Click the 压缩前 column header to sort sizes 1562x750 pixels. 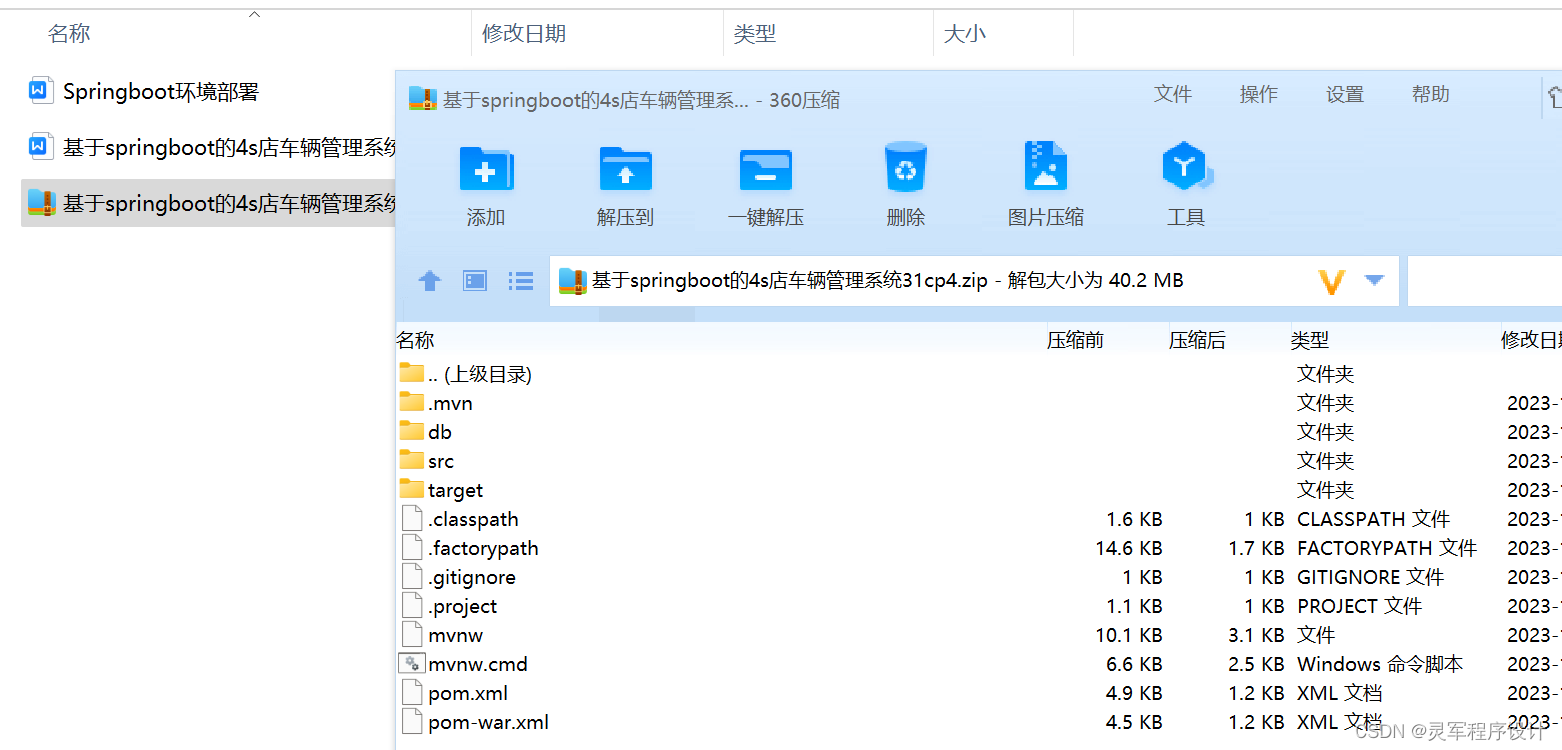1075,339
